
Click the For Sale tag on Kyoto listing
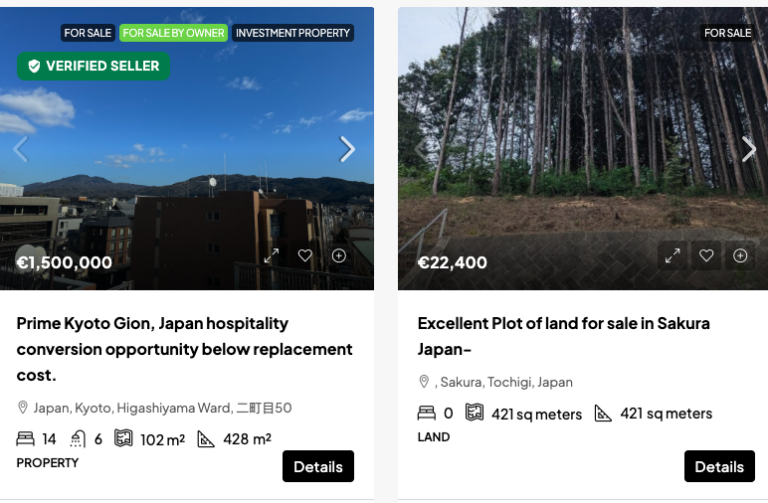click(x=88, y=33)
